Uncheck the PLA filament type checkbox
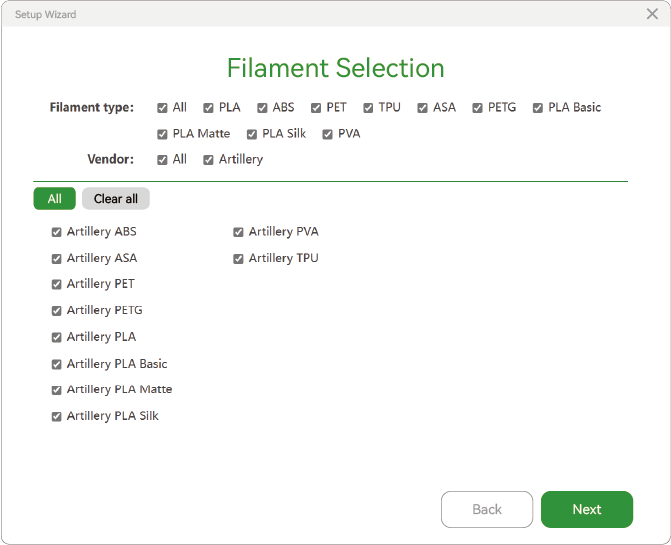Image resolution: width=671 pixels, height=545 pixels. coord(208,108)
